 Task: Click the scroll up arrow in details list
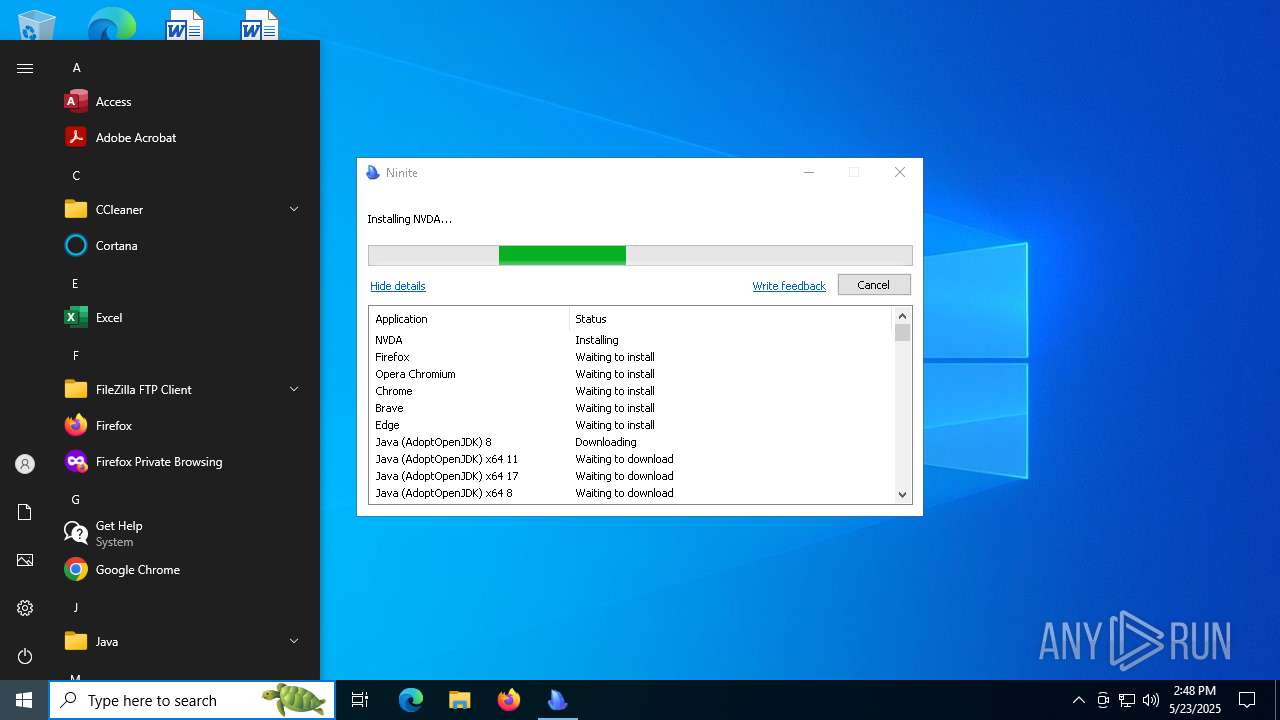point(902,316)
